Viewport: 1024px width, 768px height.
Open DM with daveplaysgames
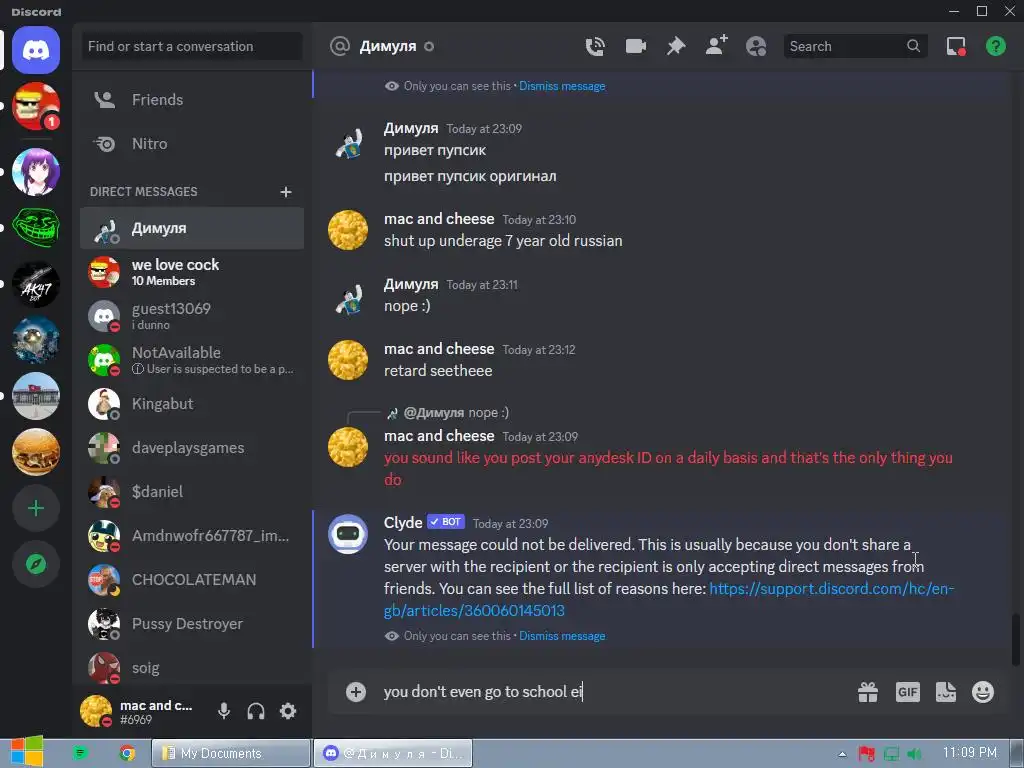point(192,448)
